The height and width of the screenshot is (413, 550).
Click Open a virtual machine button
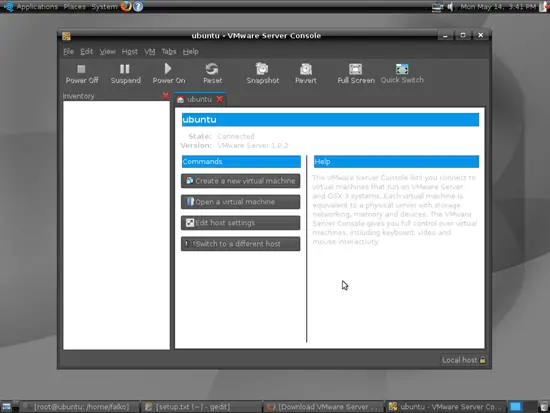tap(241, 202)
